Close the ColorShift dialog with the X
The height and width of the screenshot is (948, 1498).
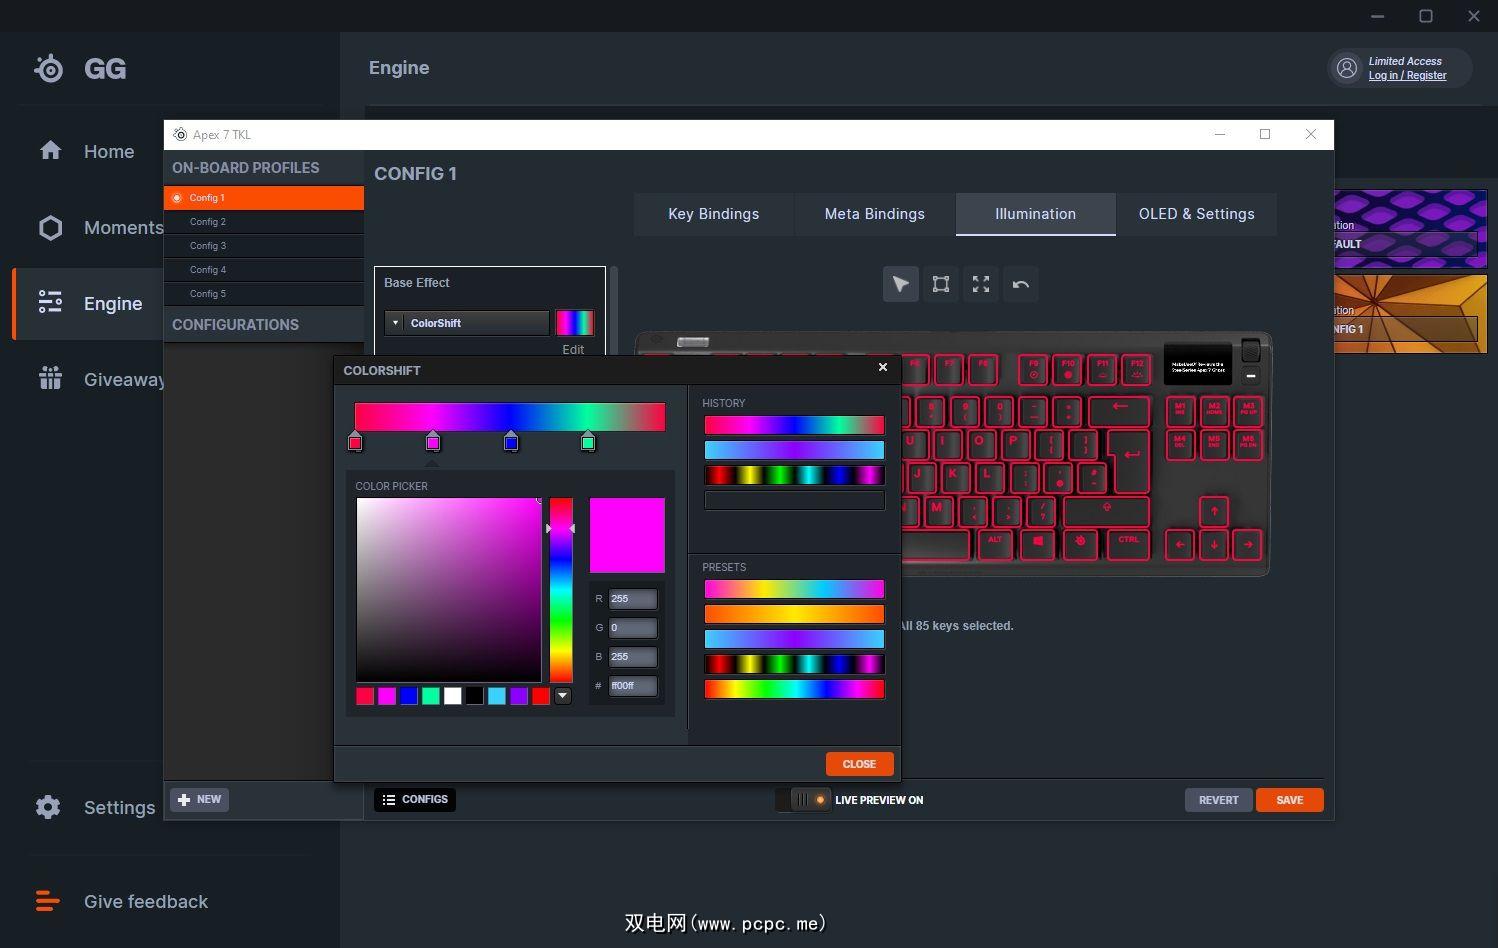[x=883, y=367]
